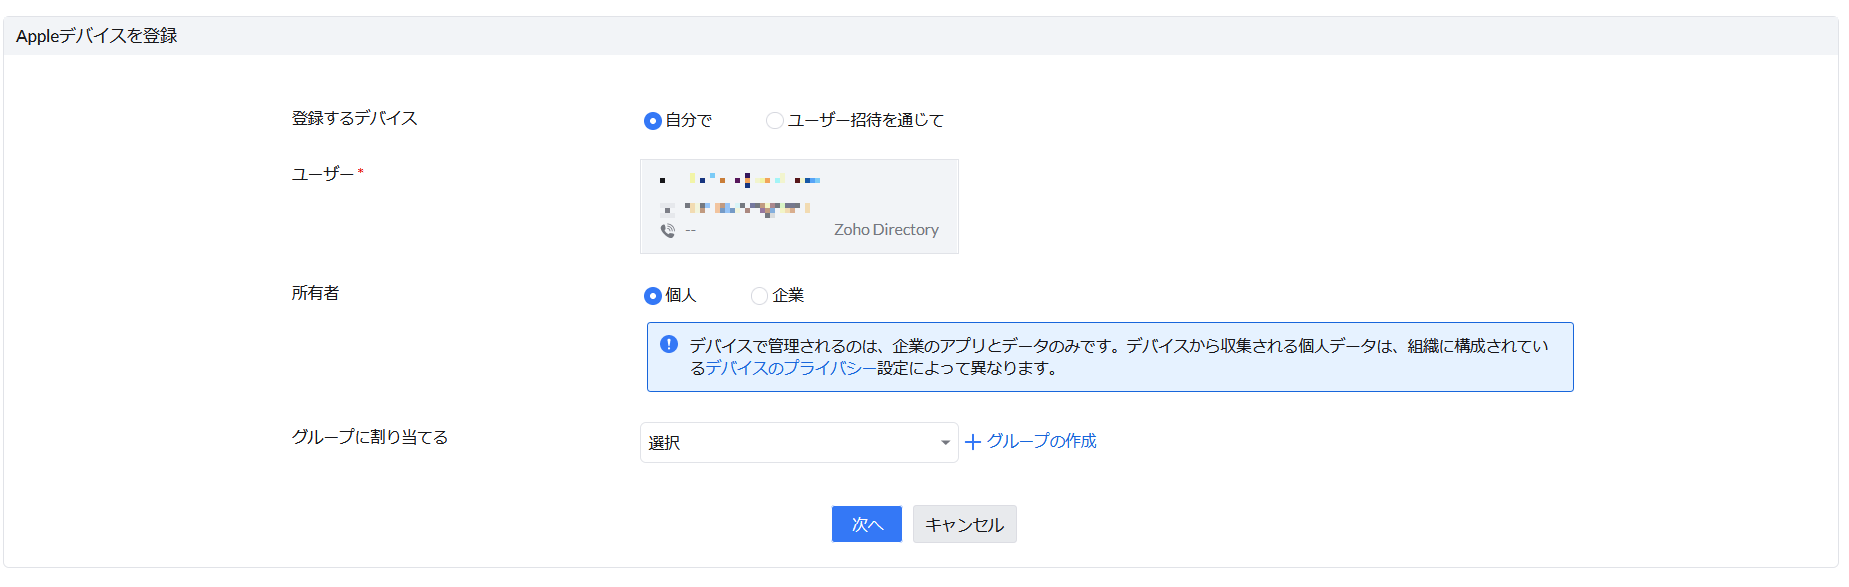Click the グループに割り当てる label
Image resolution: width=1849 pixels, height=587 pixels.
[369, 437]
